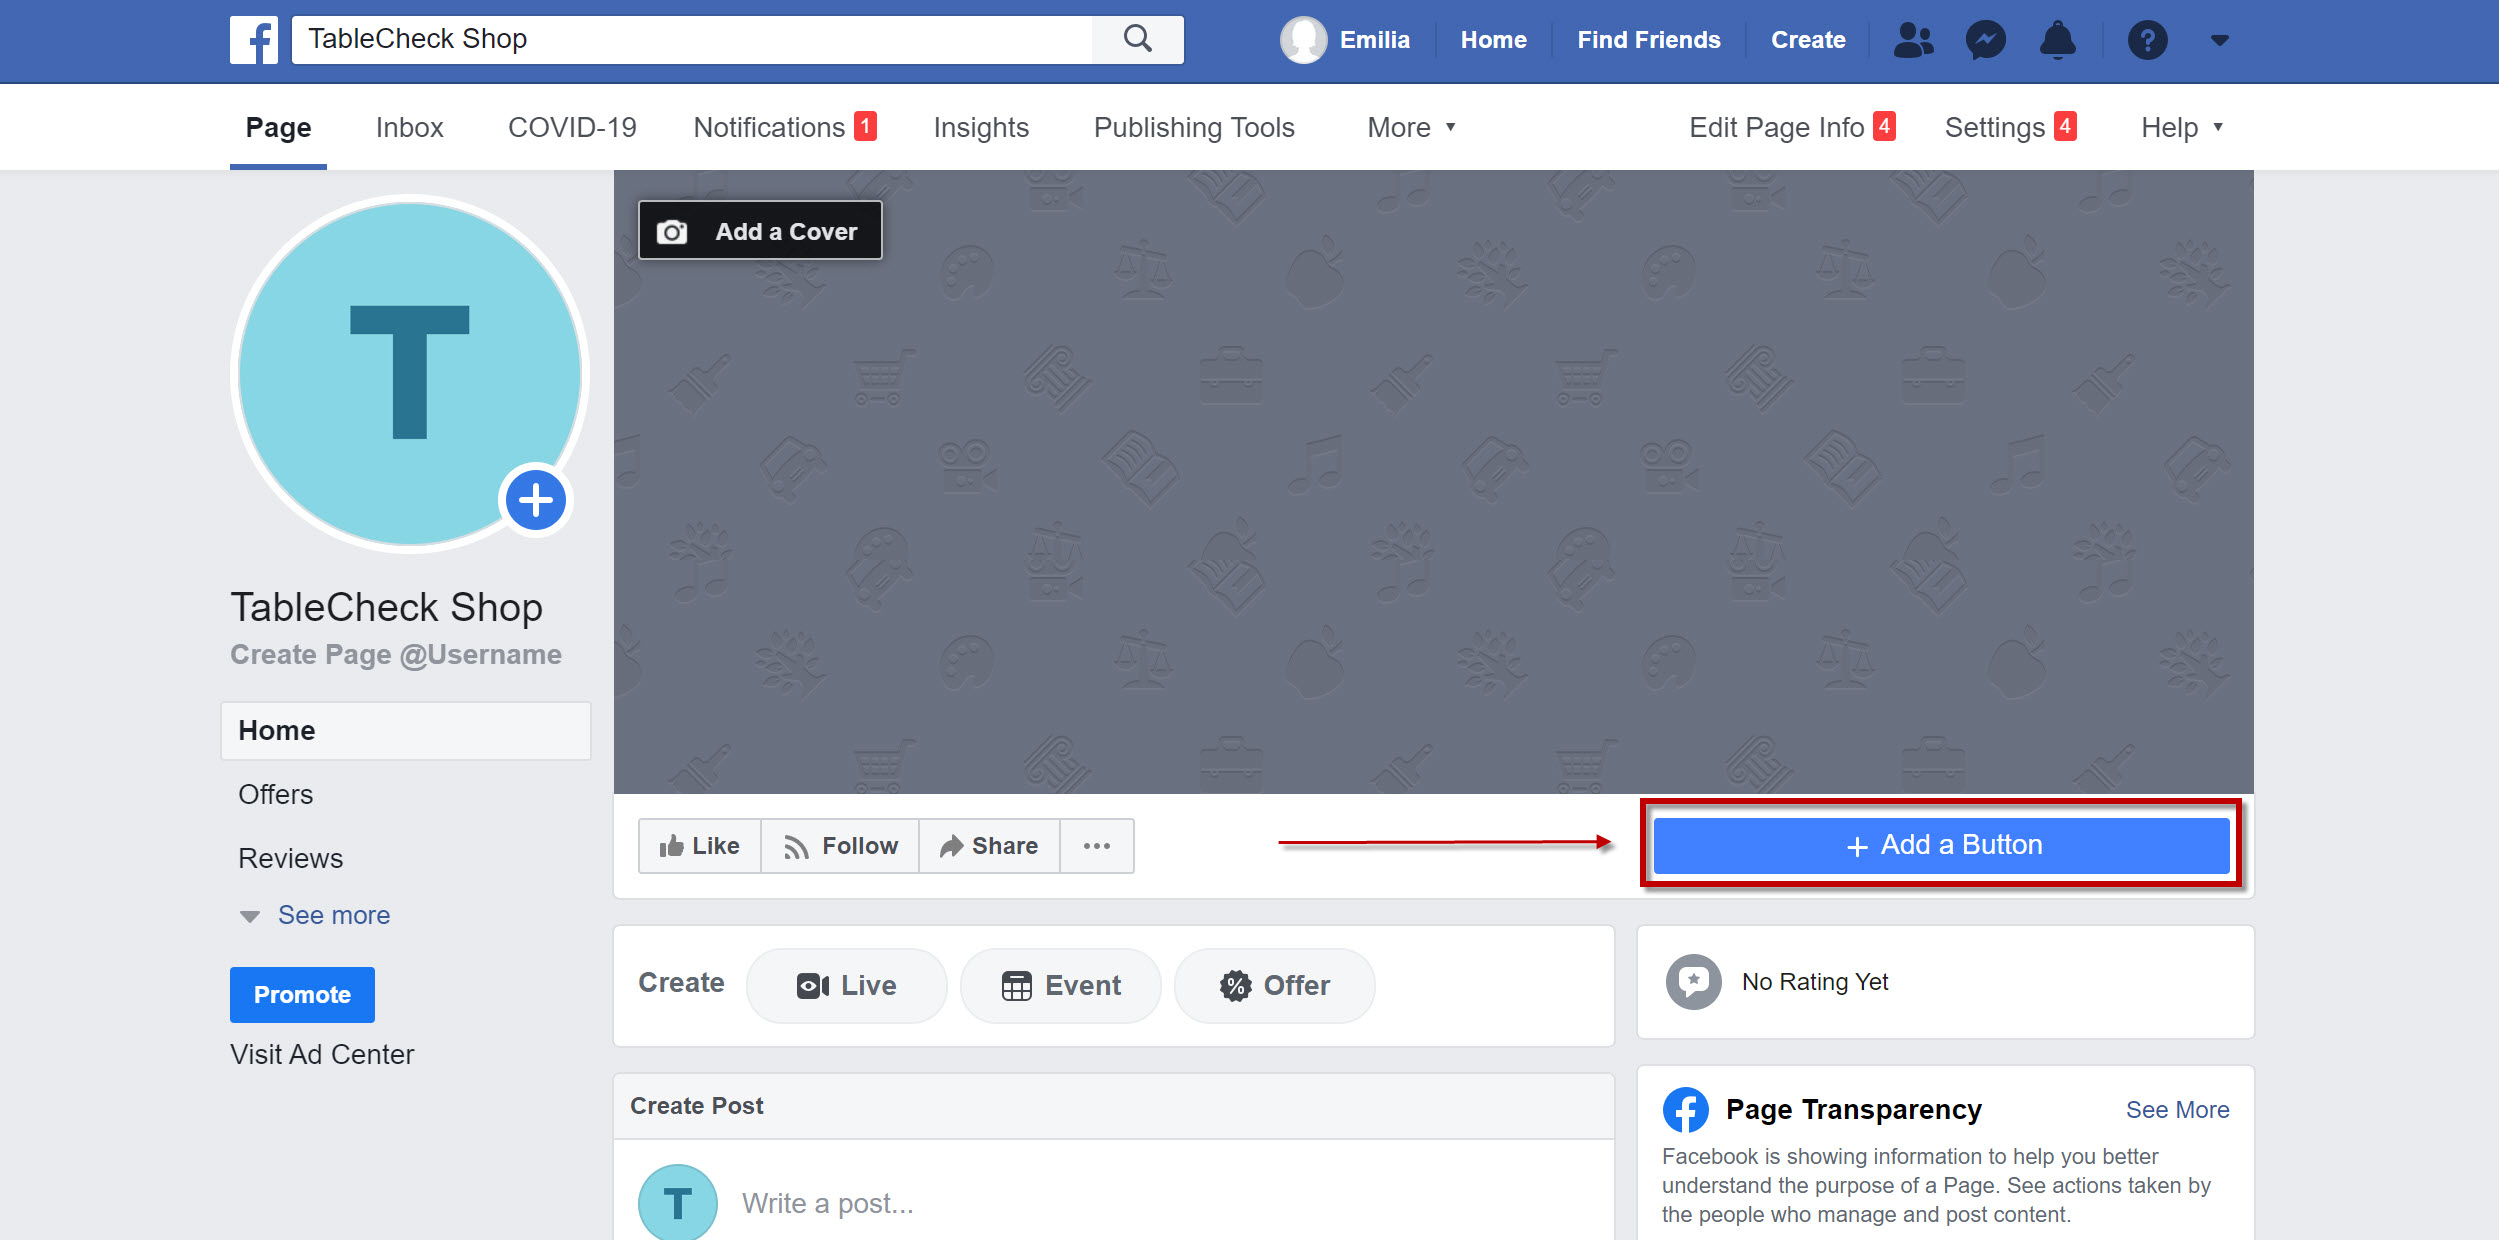Image resolution: width=2499 pixels, height=1240 pixels.
Task: Click the Emilia profile name
Action: click(x=1375, y=40)
